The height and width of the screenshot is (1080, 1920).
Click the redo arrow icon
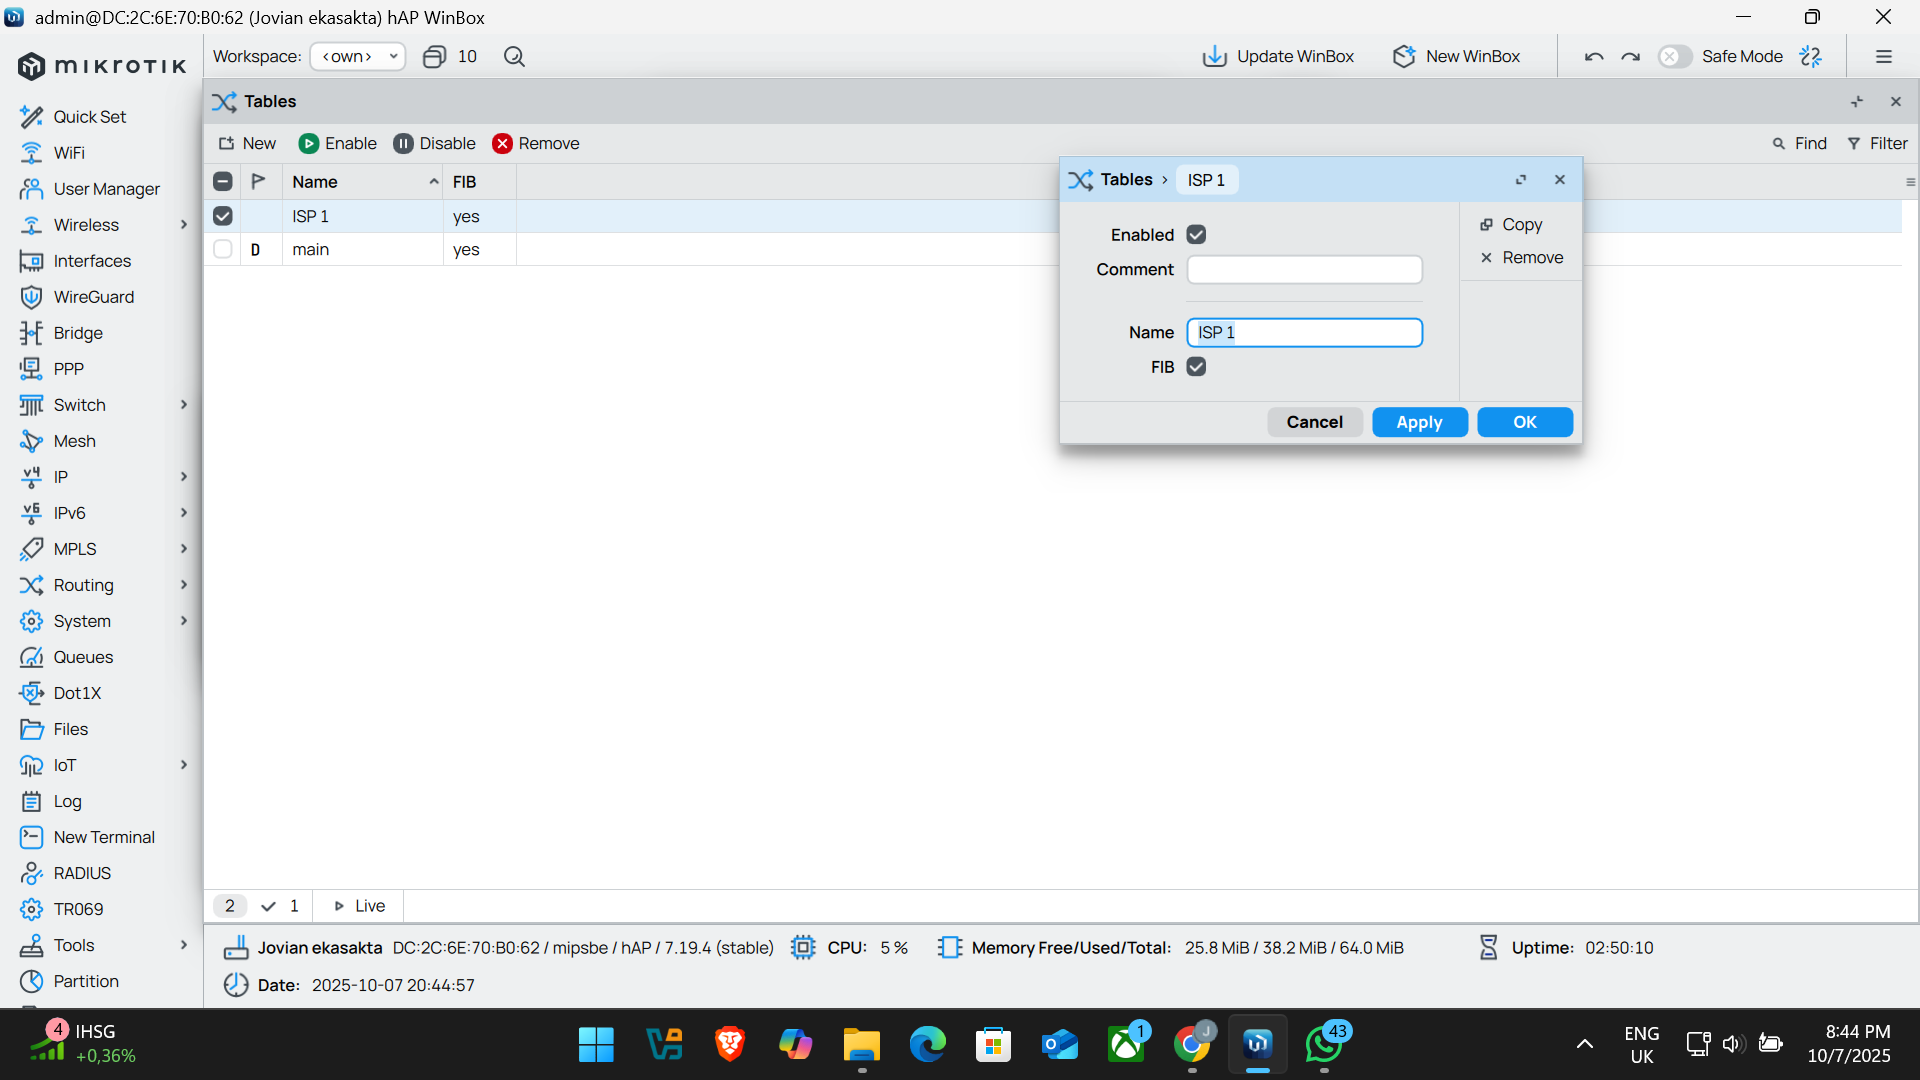pyautogui.click(x=1631, y=57)
